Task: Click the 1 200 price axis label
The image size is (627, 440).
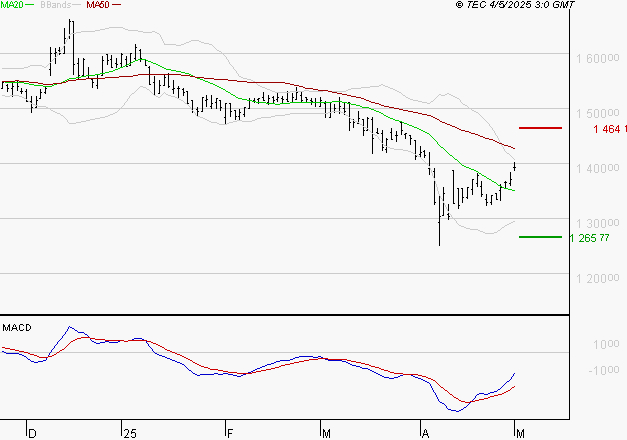Action: [597, 278]
